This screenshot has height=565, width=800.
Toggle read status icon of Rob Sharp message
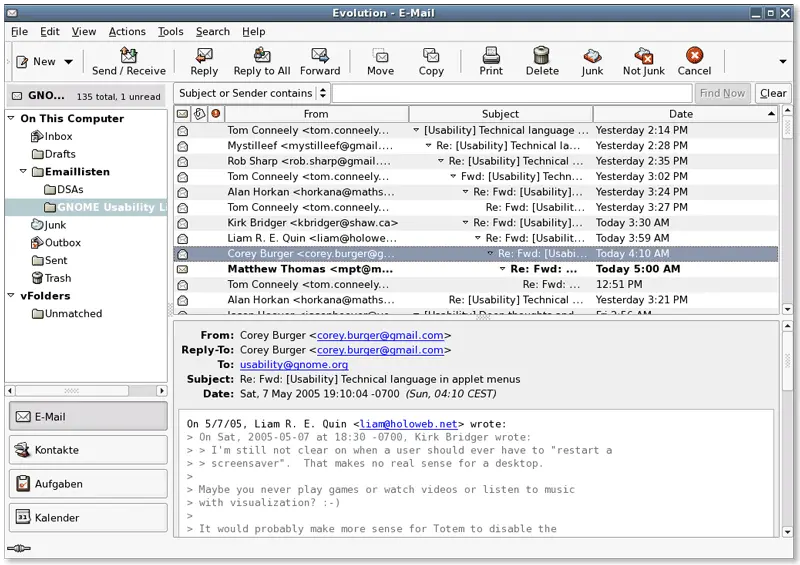coord(182,162)
